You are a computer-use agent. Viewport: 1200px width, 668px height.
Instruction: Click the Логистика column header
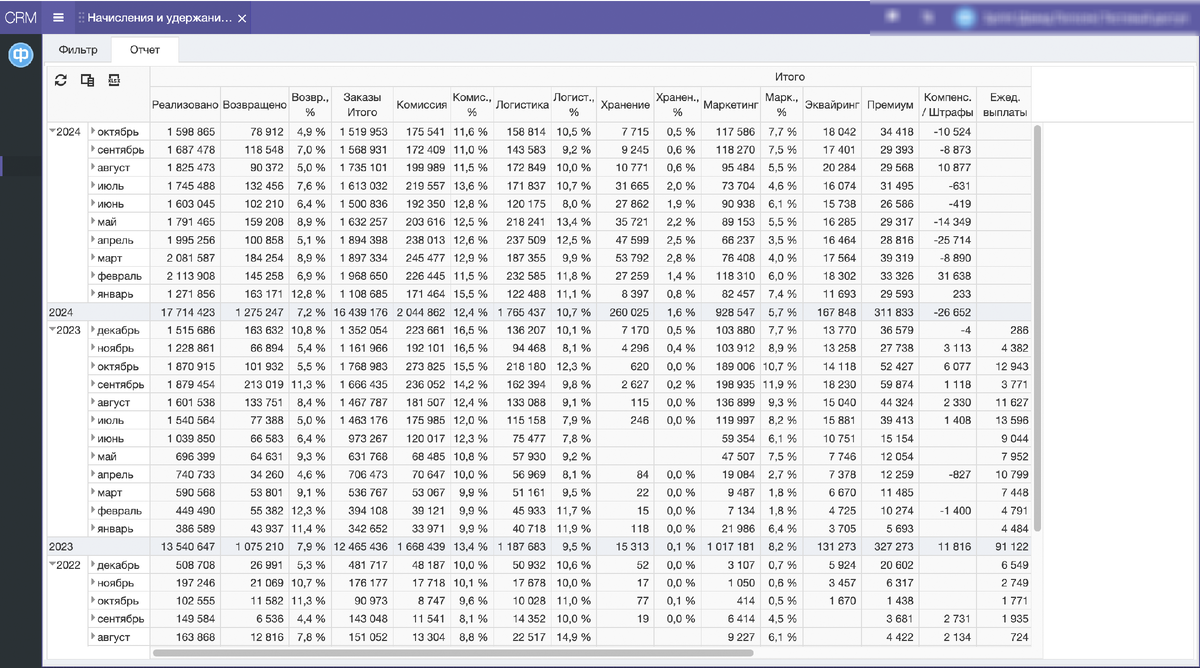tap(522, 104)
